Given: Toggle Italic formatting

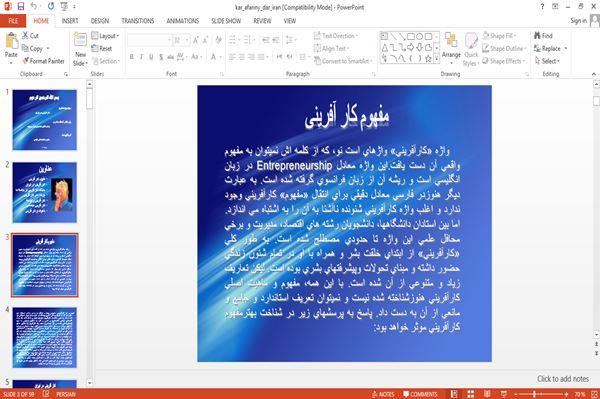Looking at the screenshot, I should tap(141, 57).
